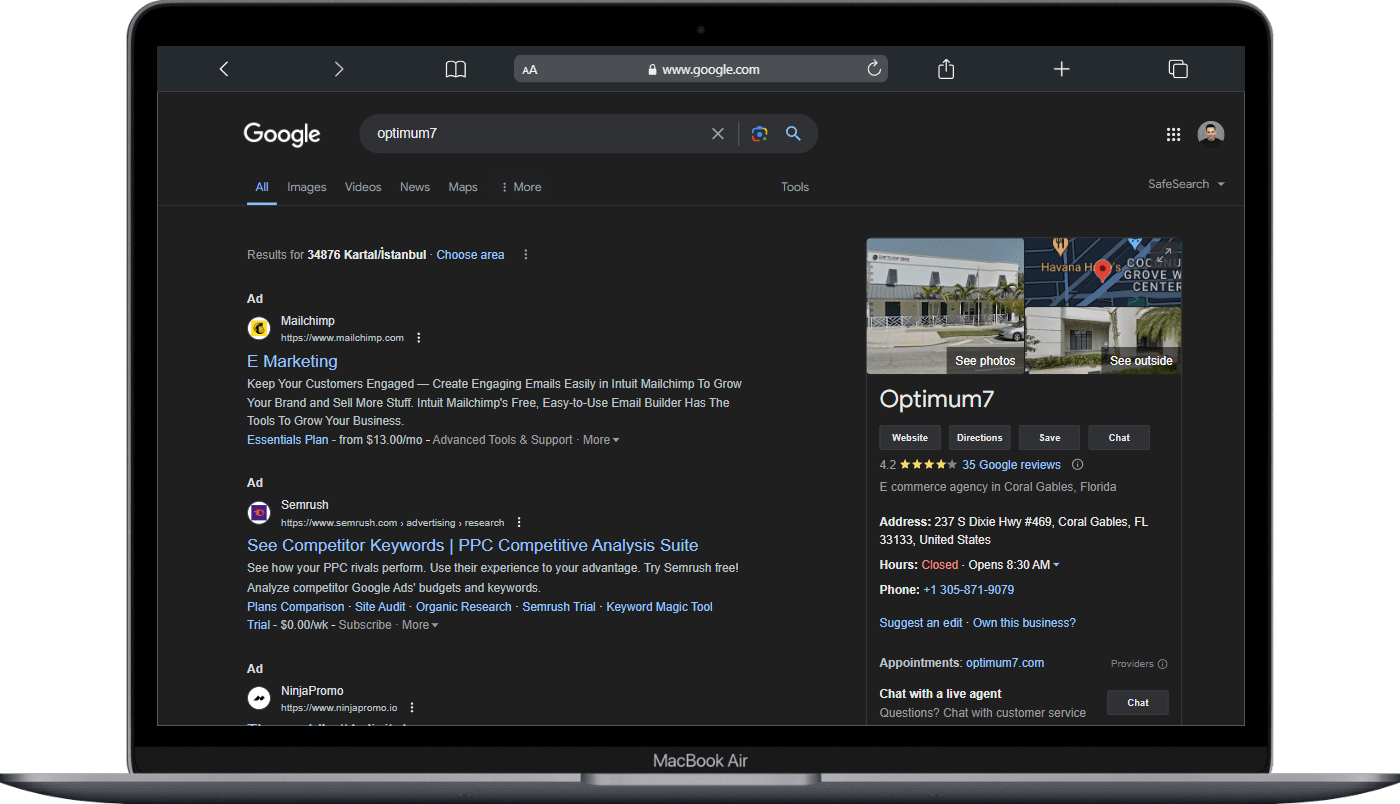The image size is (1400, 804).
Task: Expand More in the Semrush ad
Action: point(420,625)
